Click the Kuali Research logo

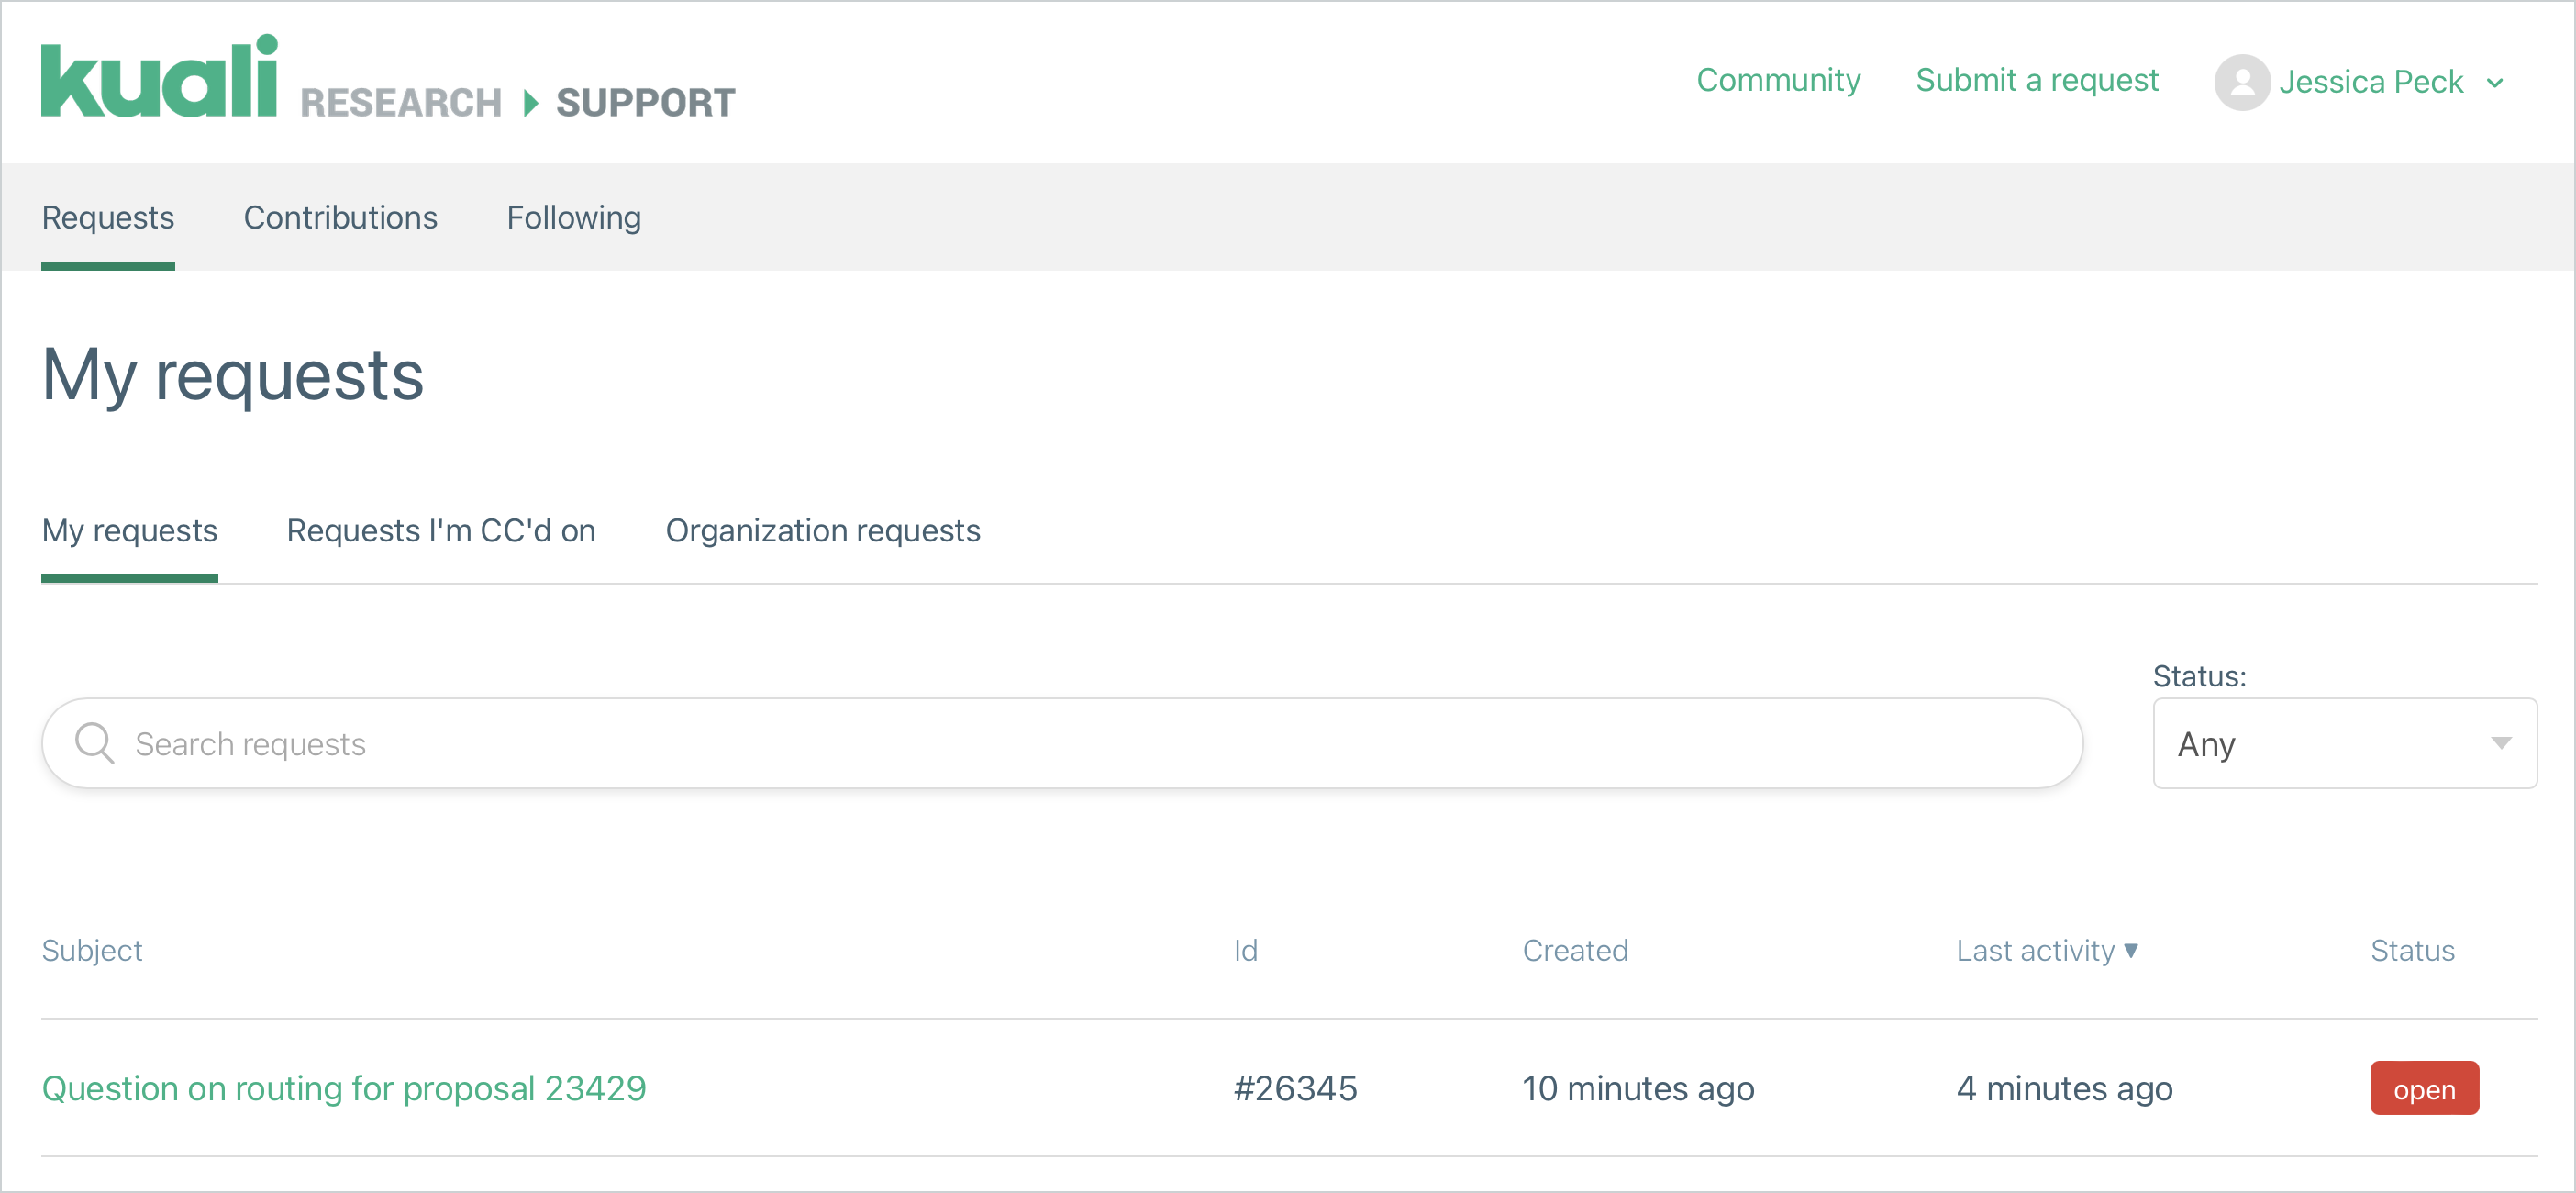coord(160,80)
